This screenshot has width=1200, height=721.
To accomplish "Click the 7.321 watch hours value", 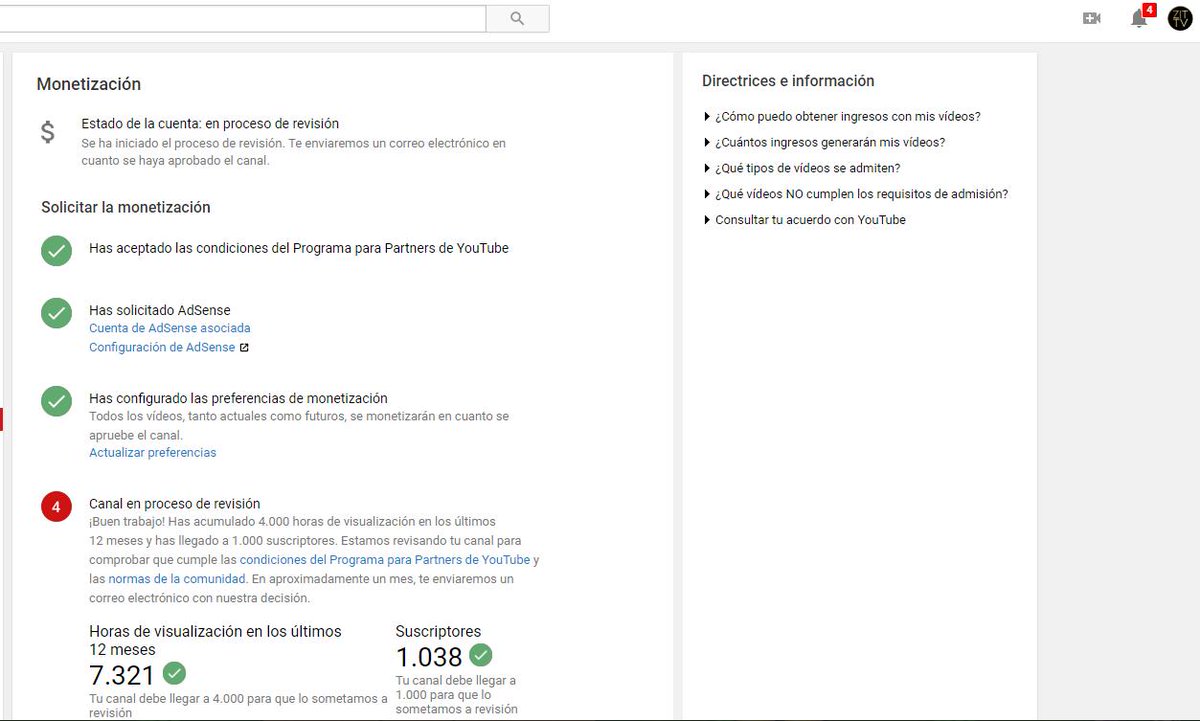I will pos(122,675).
